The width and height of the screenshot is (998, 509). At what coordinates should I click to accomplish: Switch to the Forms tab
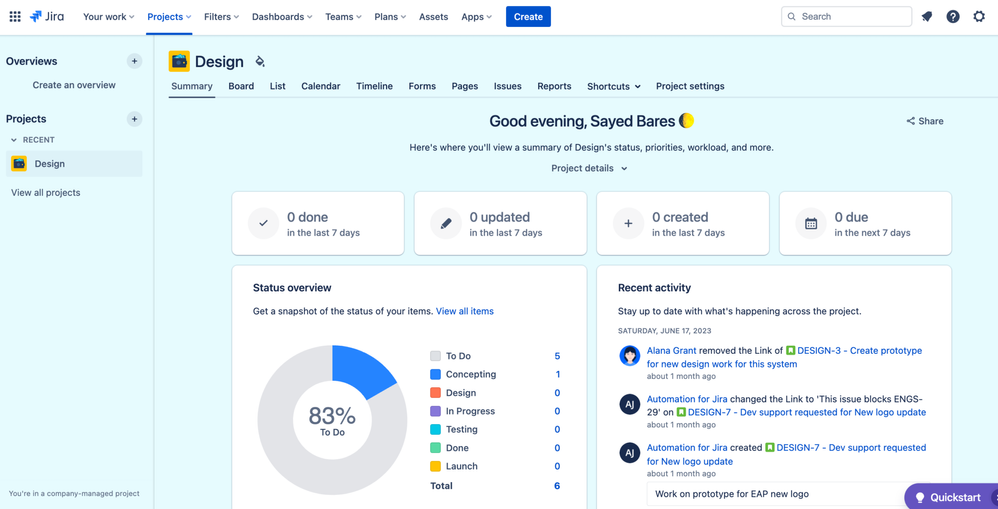pyautogui.click(x=422, y=86)
